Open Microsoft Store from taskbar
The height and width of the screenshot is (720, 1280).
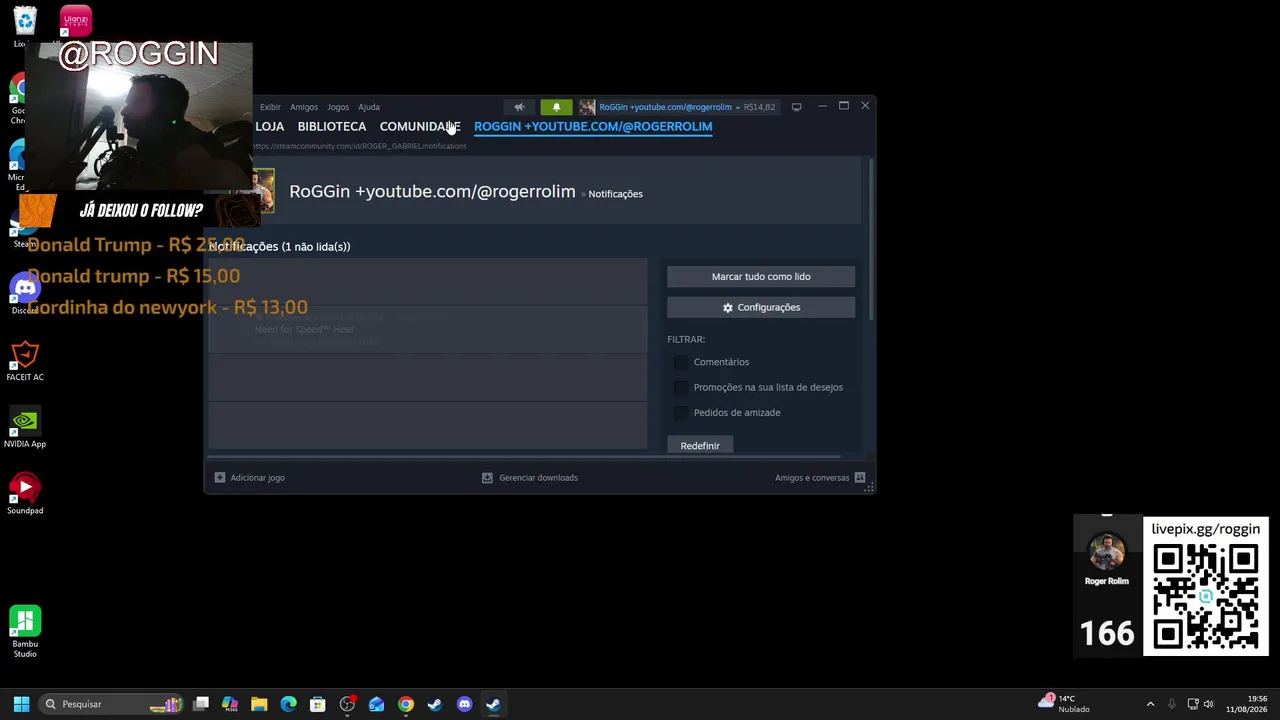tap(317, 704)
